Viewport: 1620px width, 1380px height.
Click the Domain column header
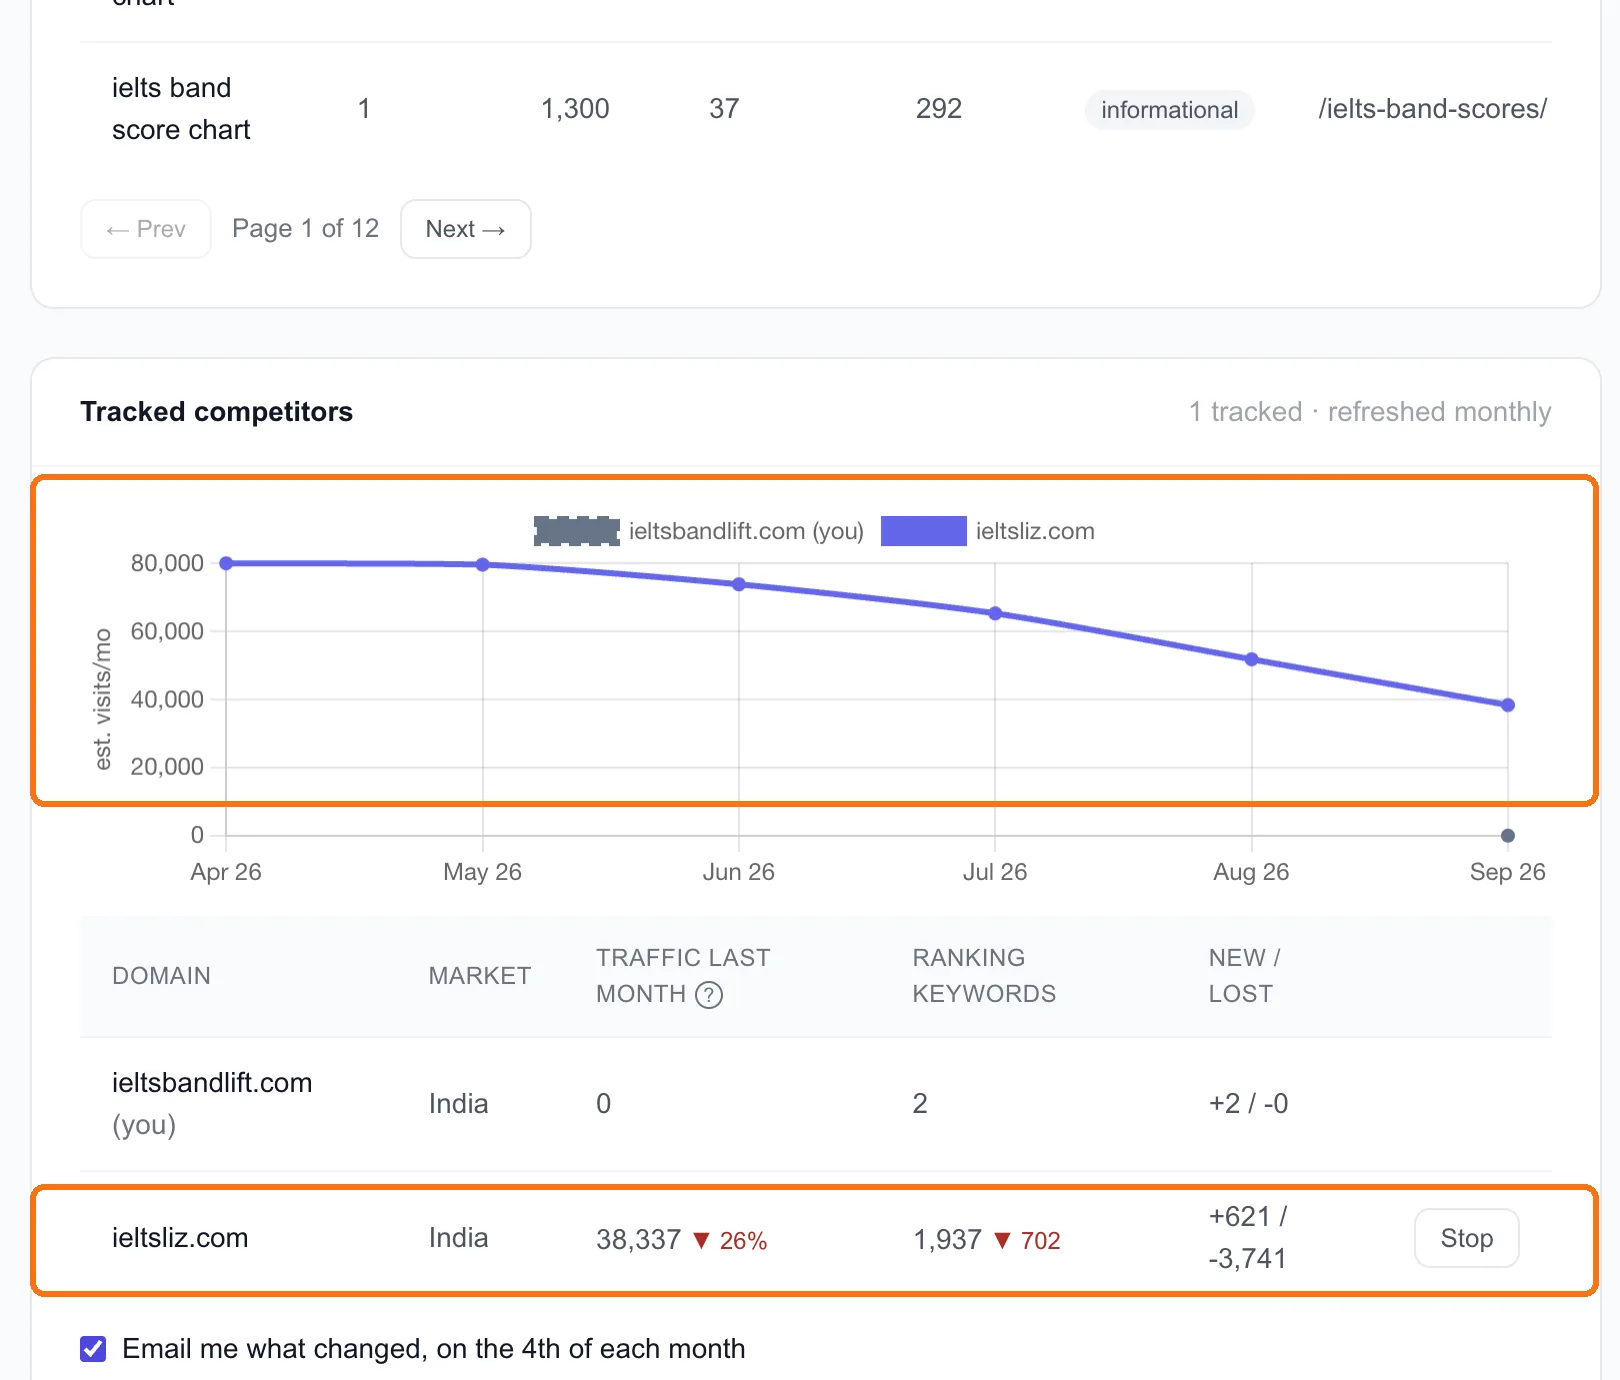(x=161, y=976)
